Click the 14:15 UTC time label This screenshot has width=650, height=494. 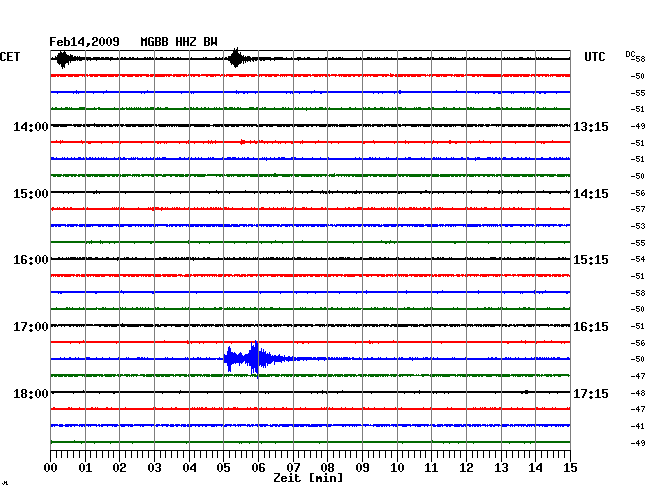pyautogui.click(x=591, y=194)
